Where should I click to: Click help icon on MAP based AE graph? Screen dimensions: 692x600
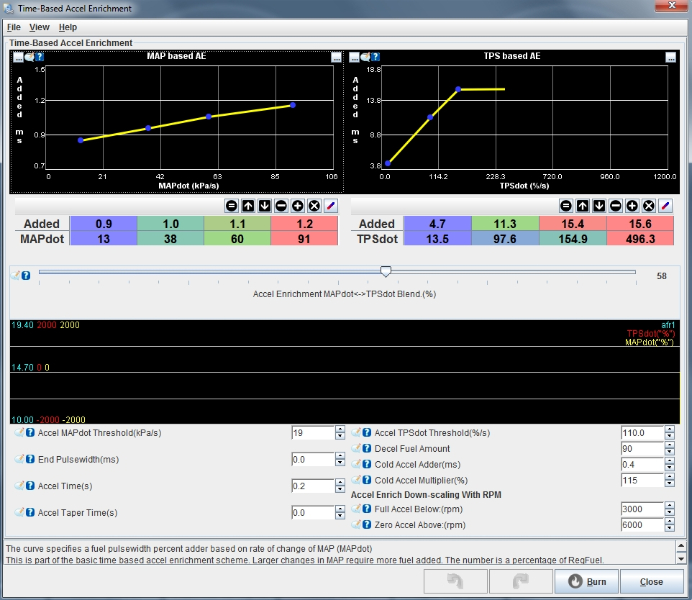pos(39,57)
